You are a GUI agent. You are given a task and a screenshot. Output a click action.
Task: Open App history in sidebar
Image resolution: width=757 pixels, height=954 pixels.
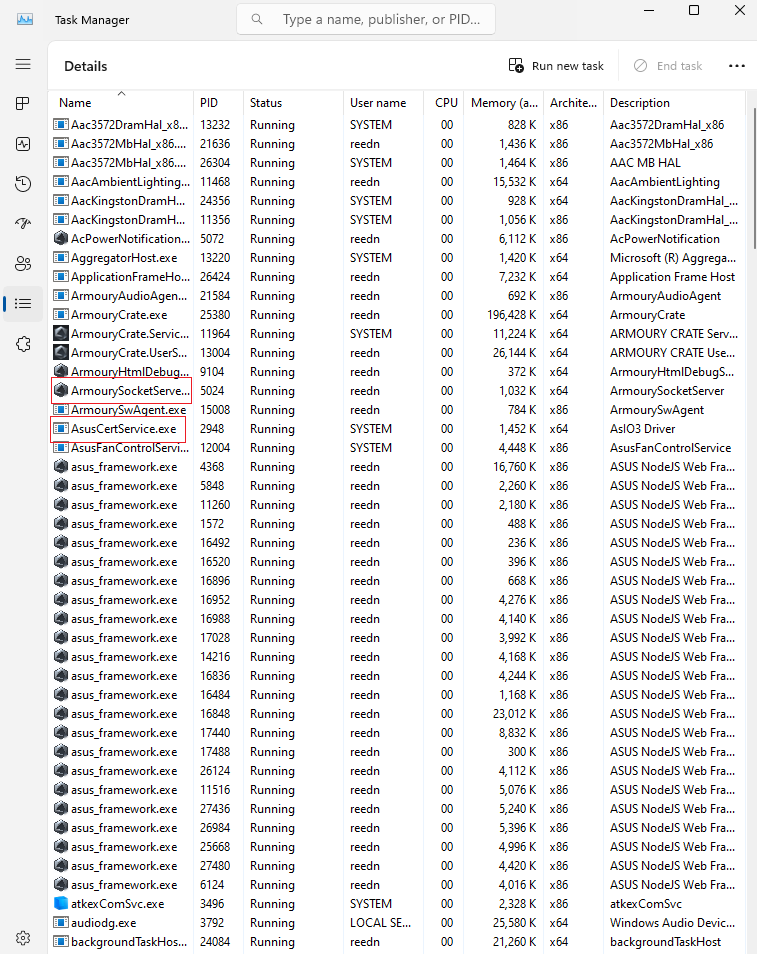(x=23, y=184)
